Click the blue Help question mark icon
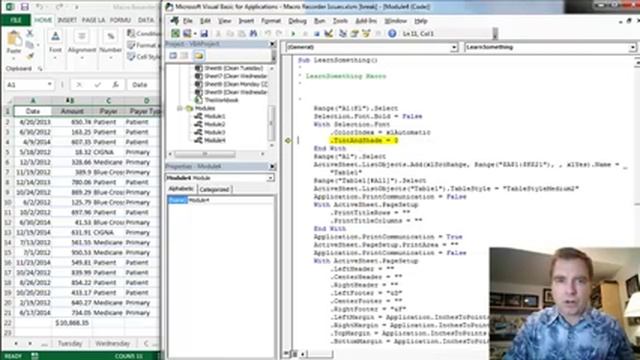 click(392, 33)
